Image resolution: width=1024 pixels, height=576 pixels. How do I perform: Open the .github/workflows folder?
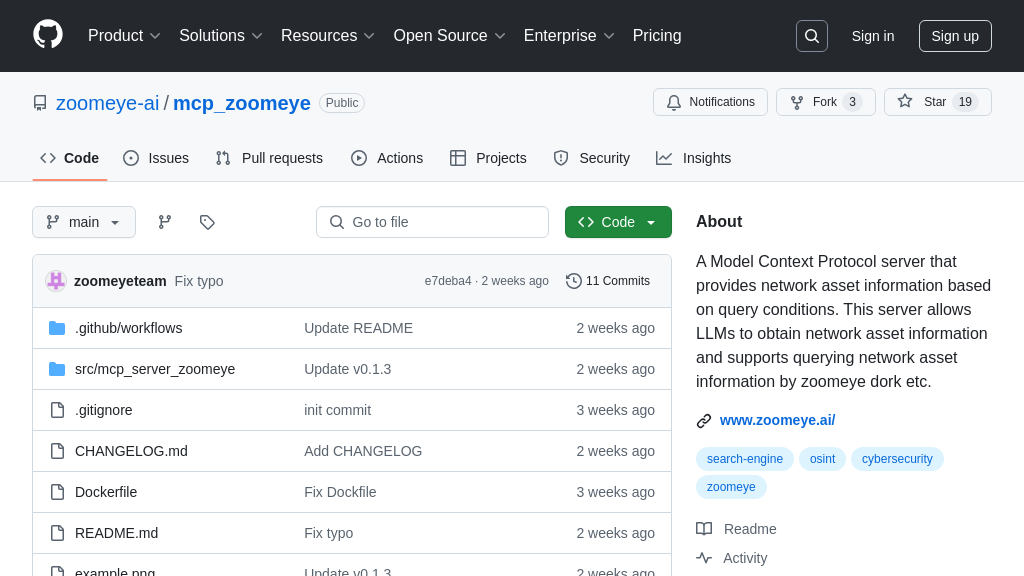pyautogui.click(x=129, y=328)
